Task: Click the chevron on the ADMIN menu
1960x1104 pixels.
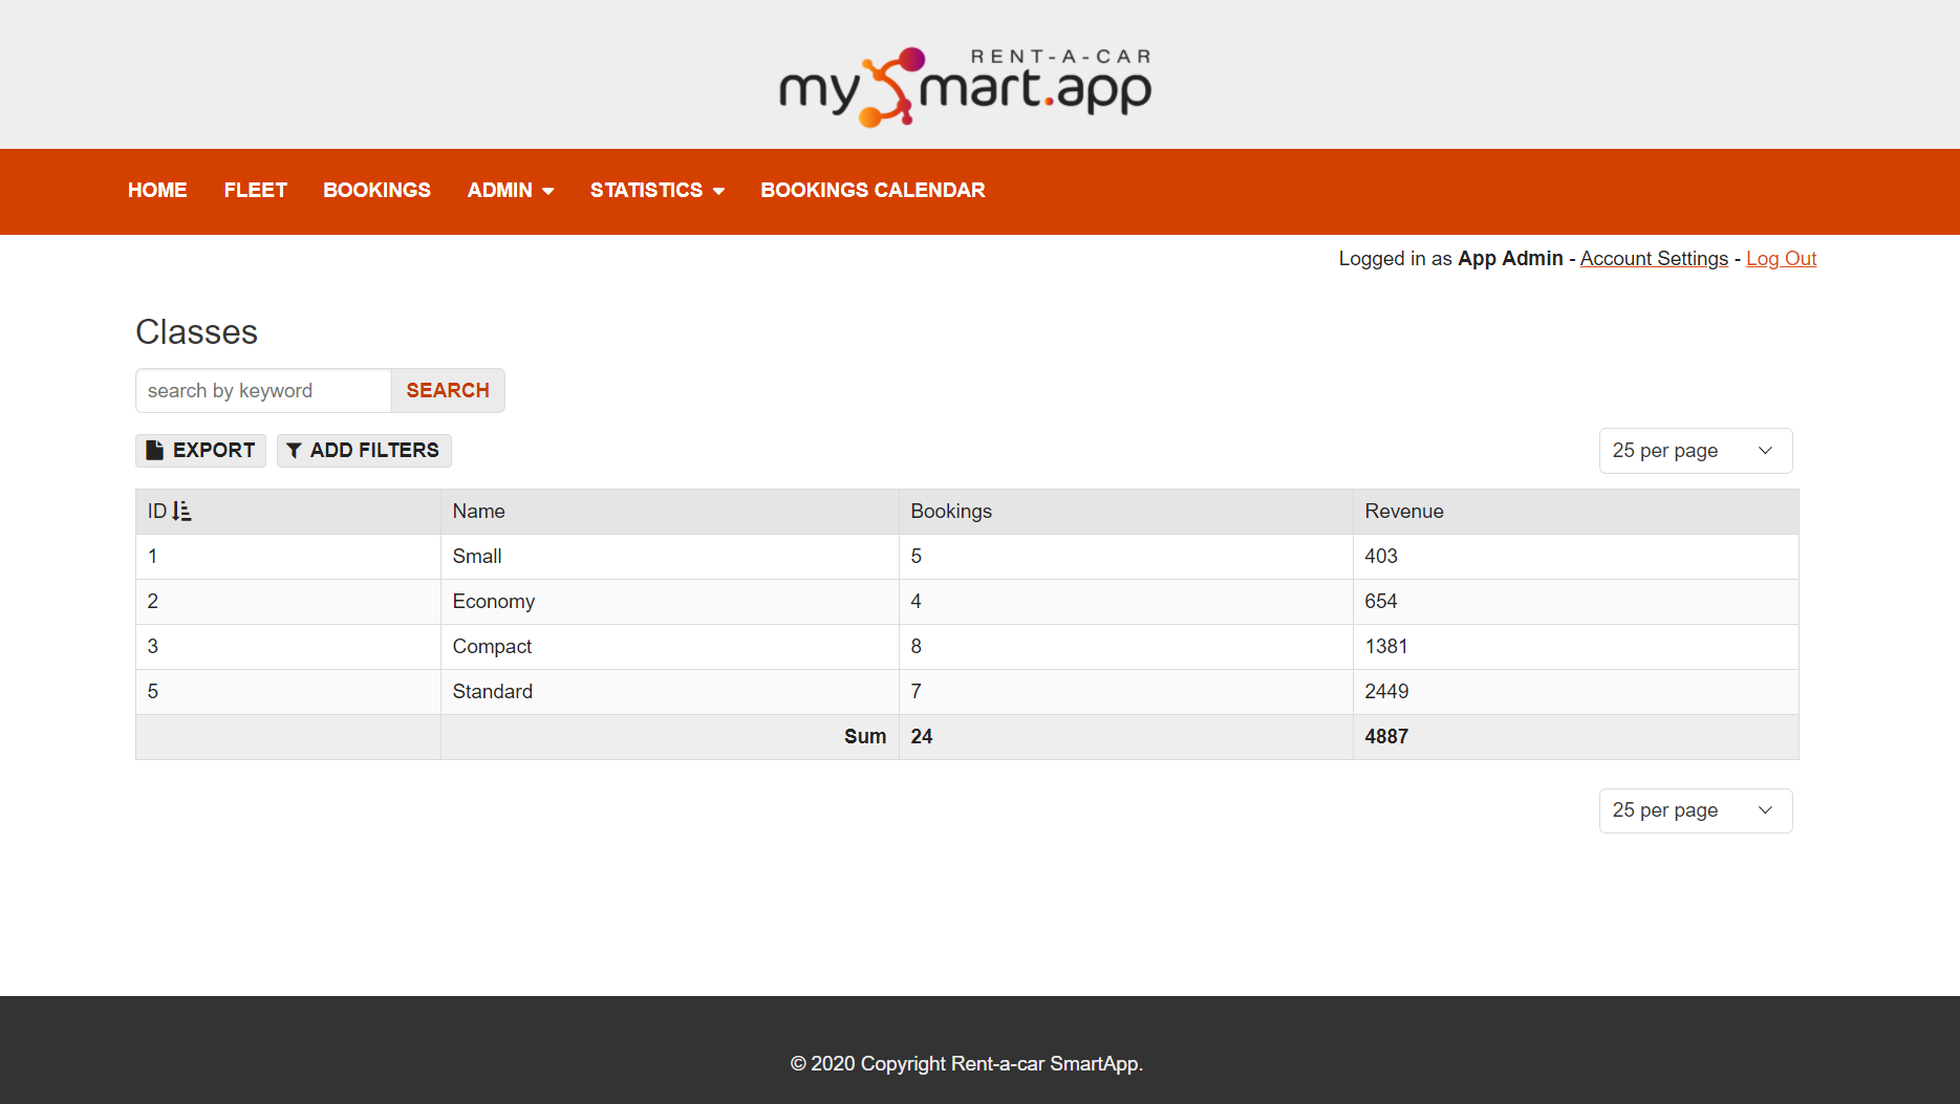Action: click(546, 190)
